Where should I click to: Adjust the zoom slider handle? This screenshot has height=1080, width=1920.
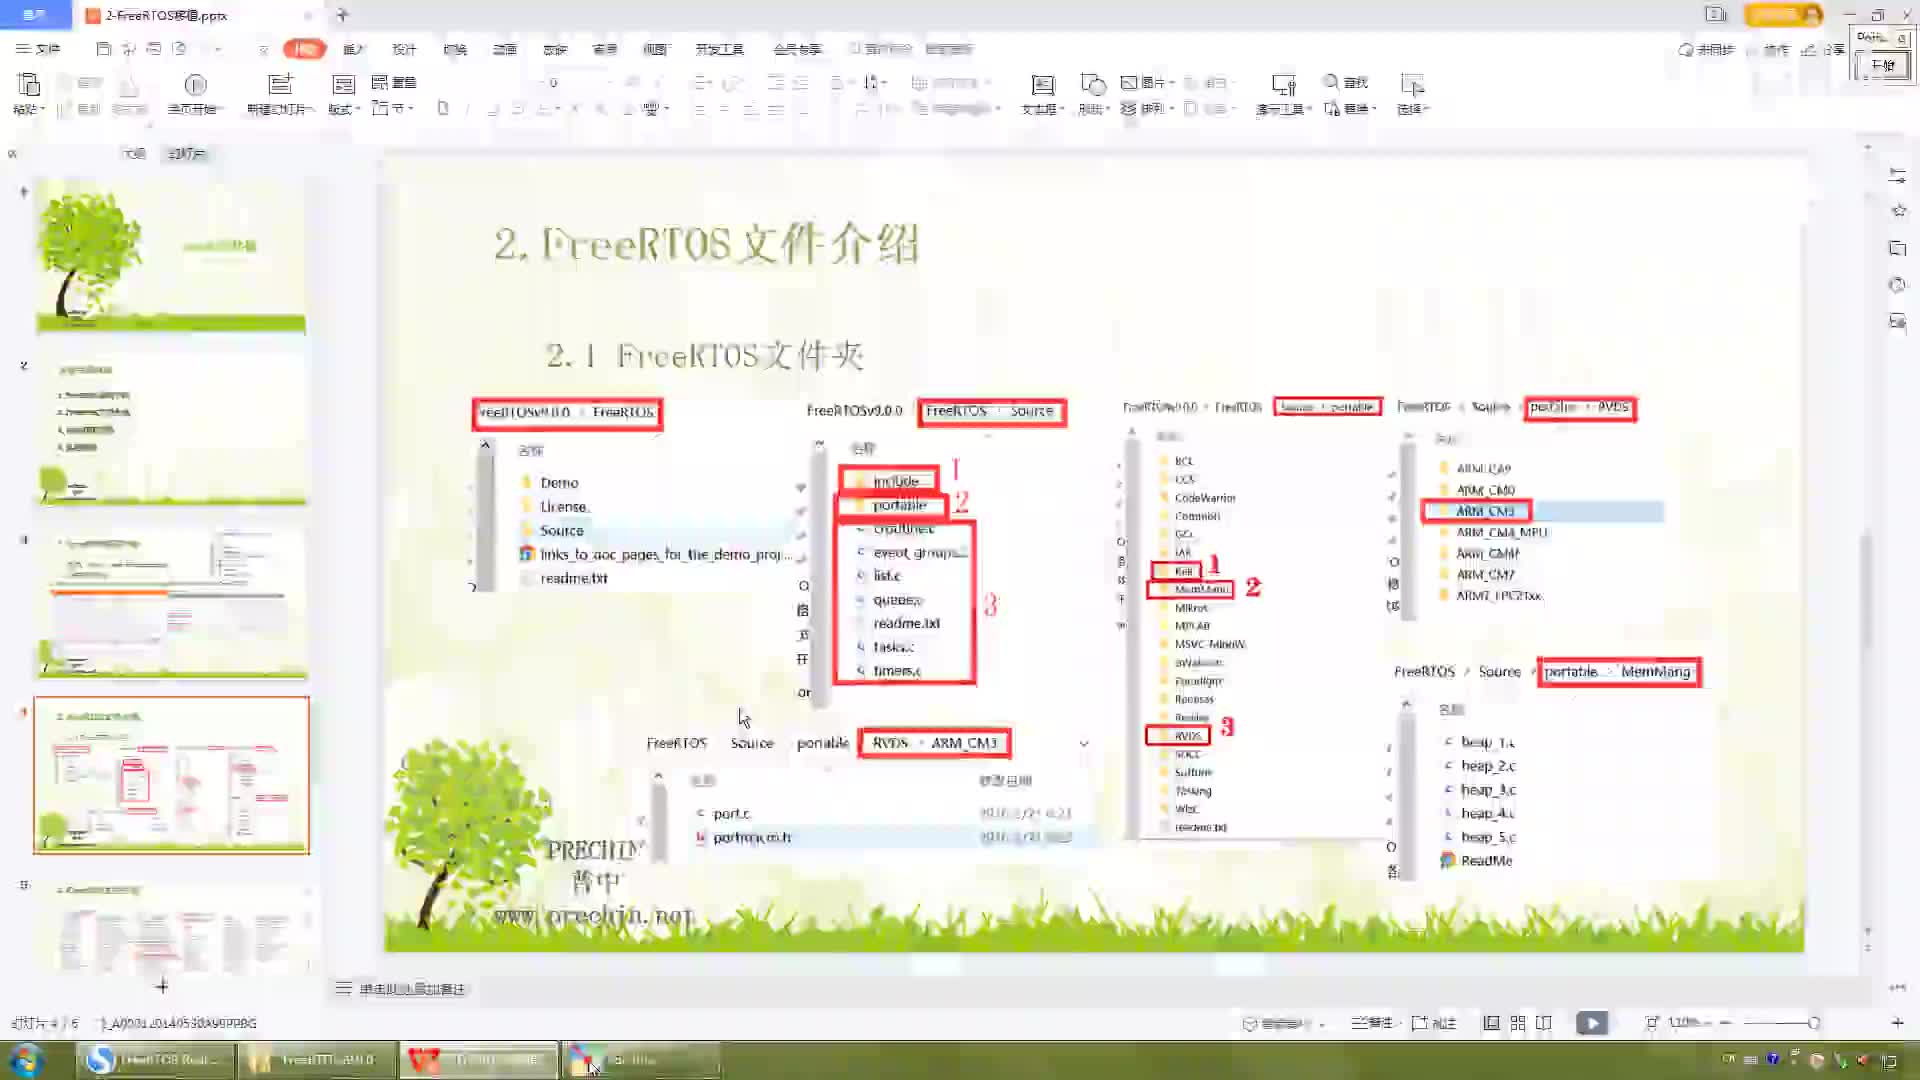(1813, 1022)
